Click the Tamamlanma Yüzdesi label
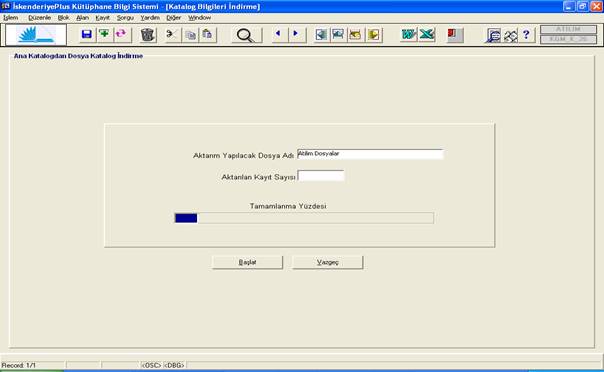 (288, 206)
